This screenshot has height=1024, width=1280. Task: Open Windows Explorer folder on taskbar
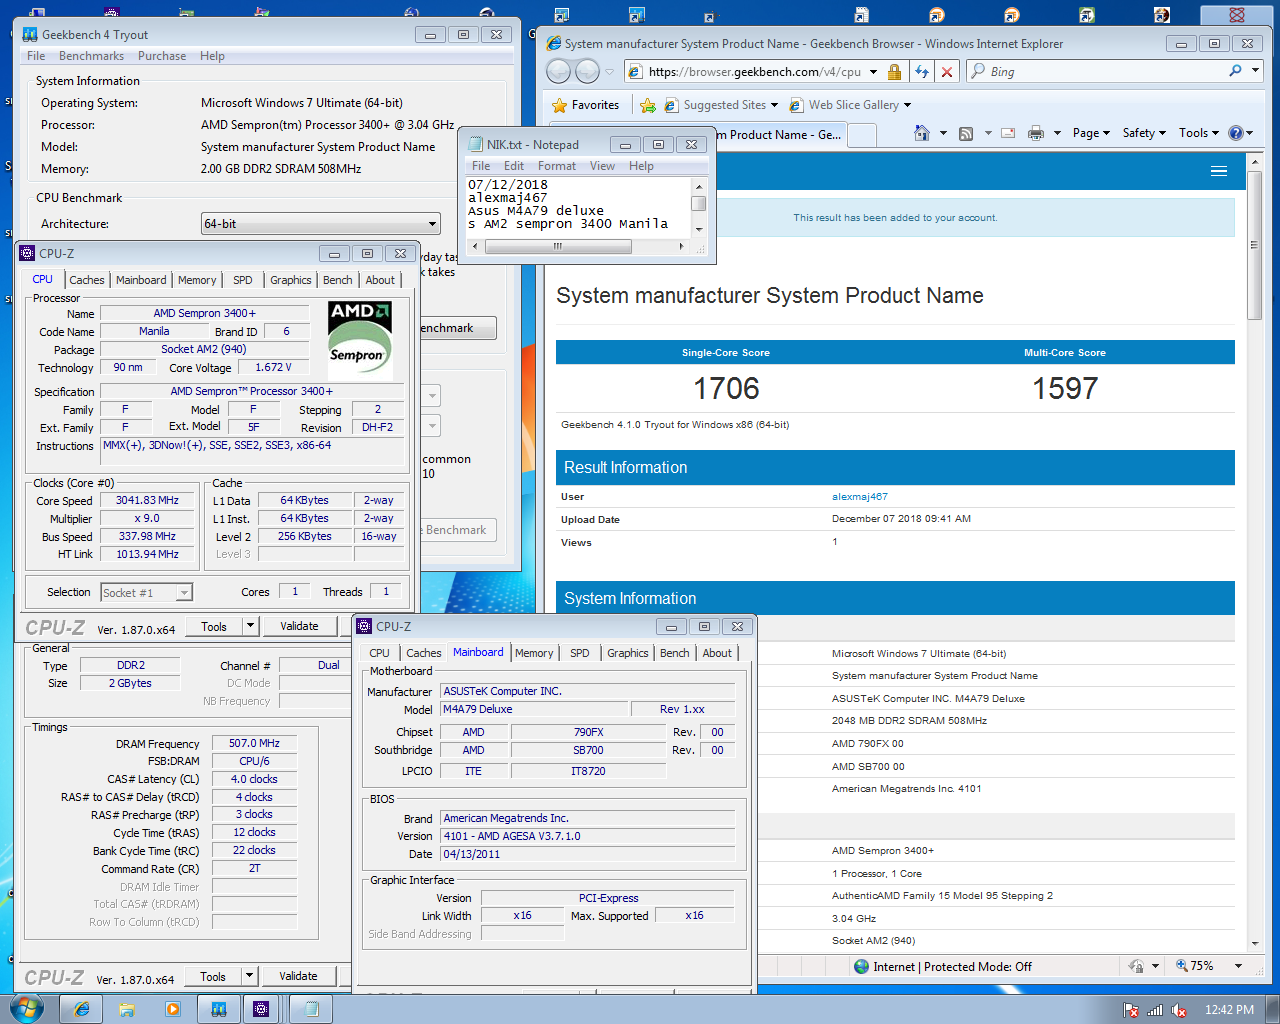tap(127, 1009)
